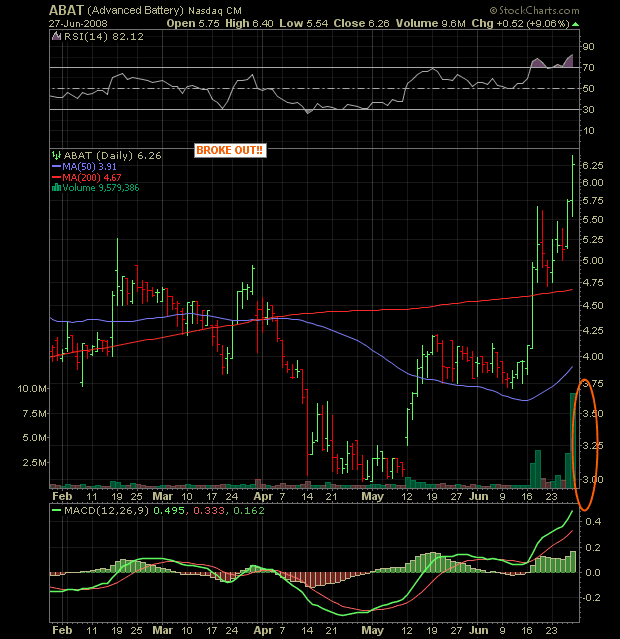Select the green MACD legend line marker
This screenshot has height=639, width=620.
click(56, 510)
